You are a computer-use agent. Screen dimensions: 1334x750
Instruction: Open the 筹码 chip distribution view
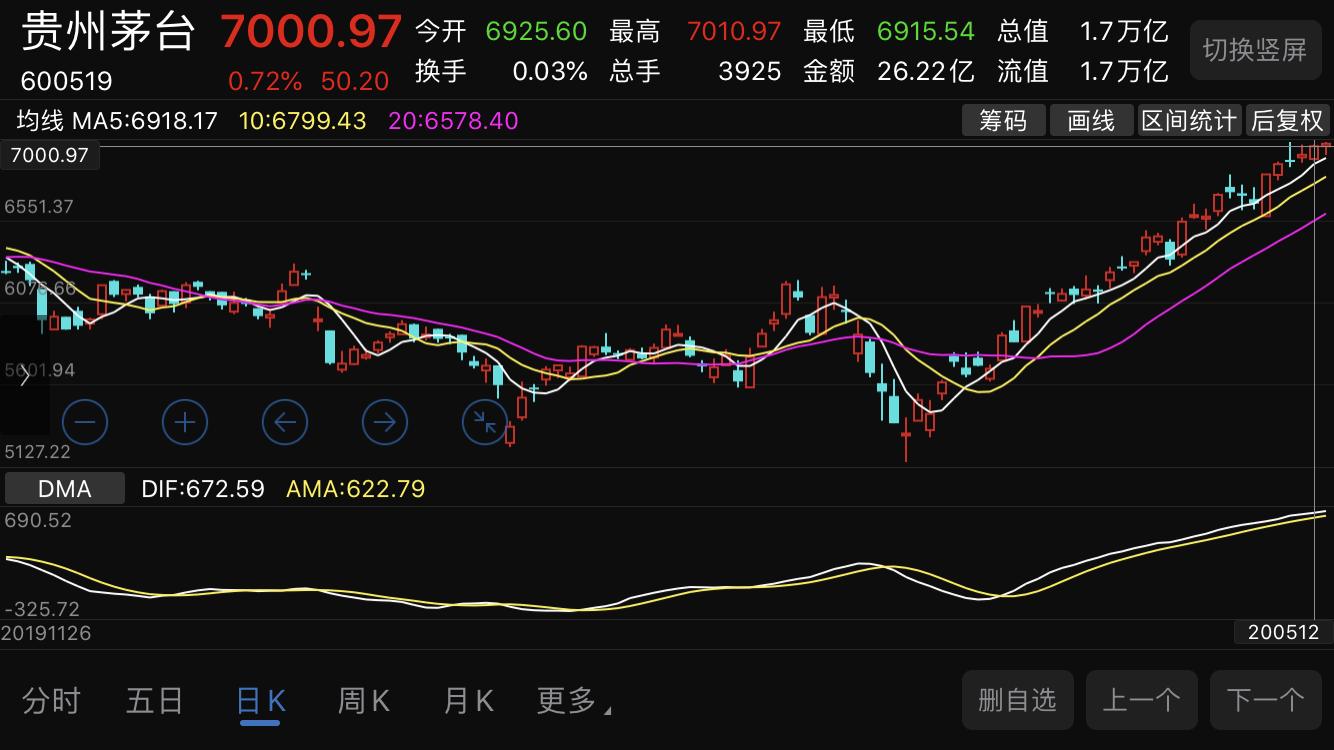(x=1003, y=120)
